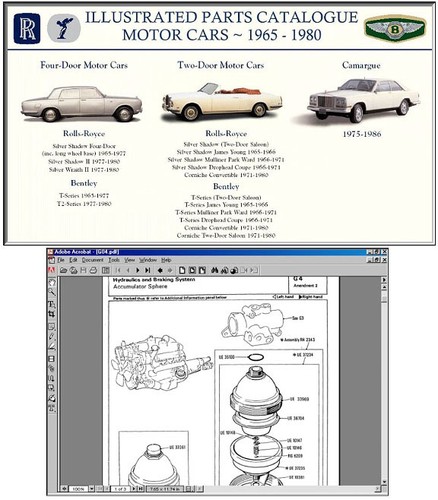Click the Print toolbar icon
This screenshot has width=438, height=500.
click(94, 270)
